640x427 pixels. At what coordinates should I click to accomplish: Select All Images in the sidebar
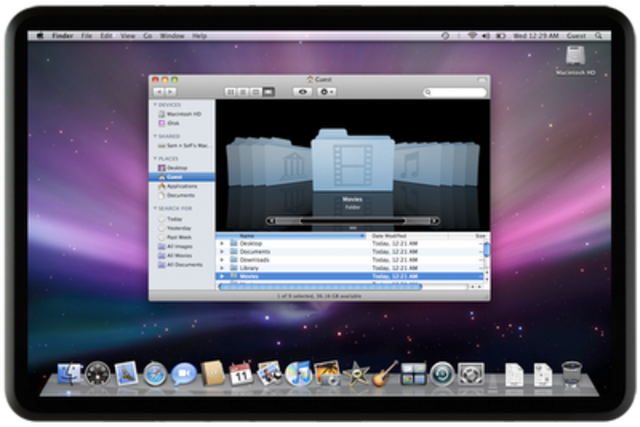(x=182, y=246)
